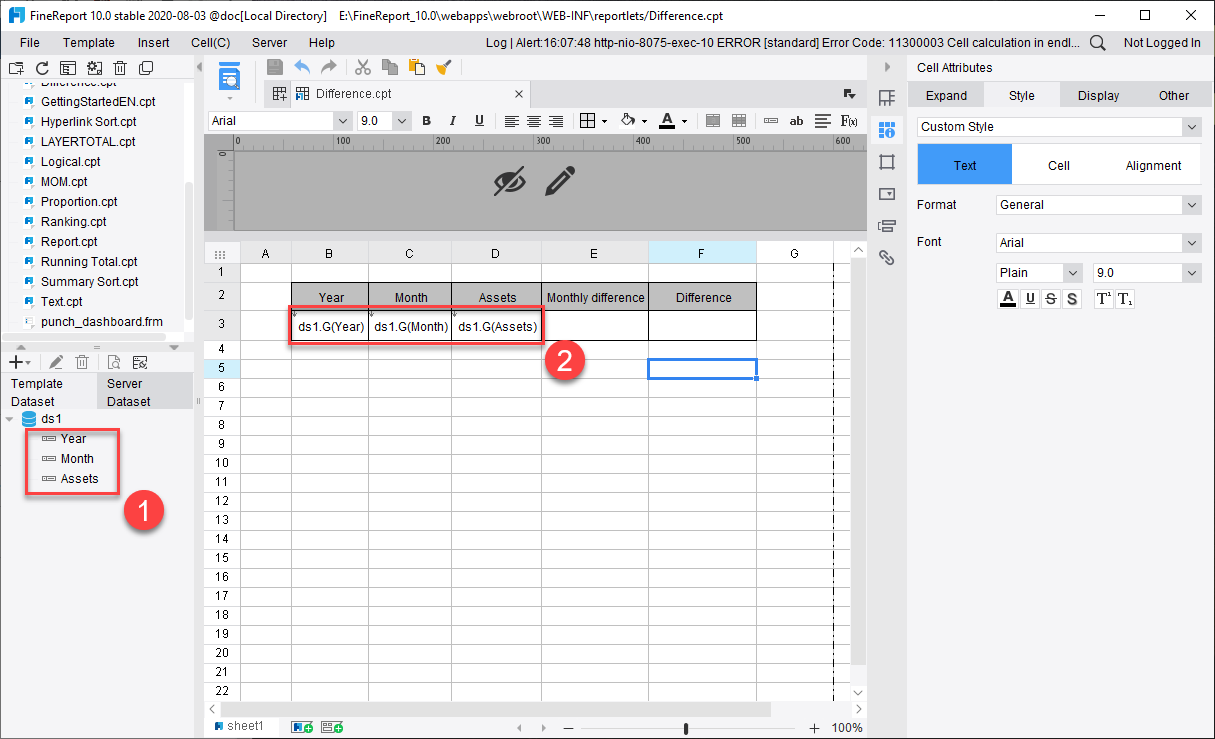Collapse the ds1 dataset tree node
1215x739 pixels.
point(10,418)
